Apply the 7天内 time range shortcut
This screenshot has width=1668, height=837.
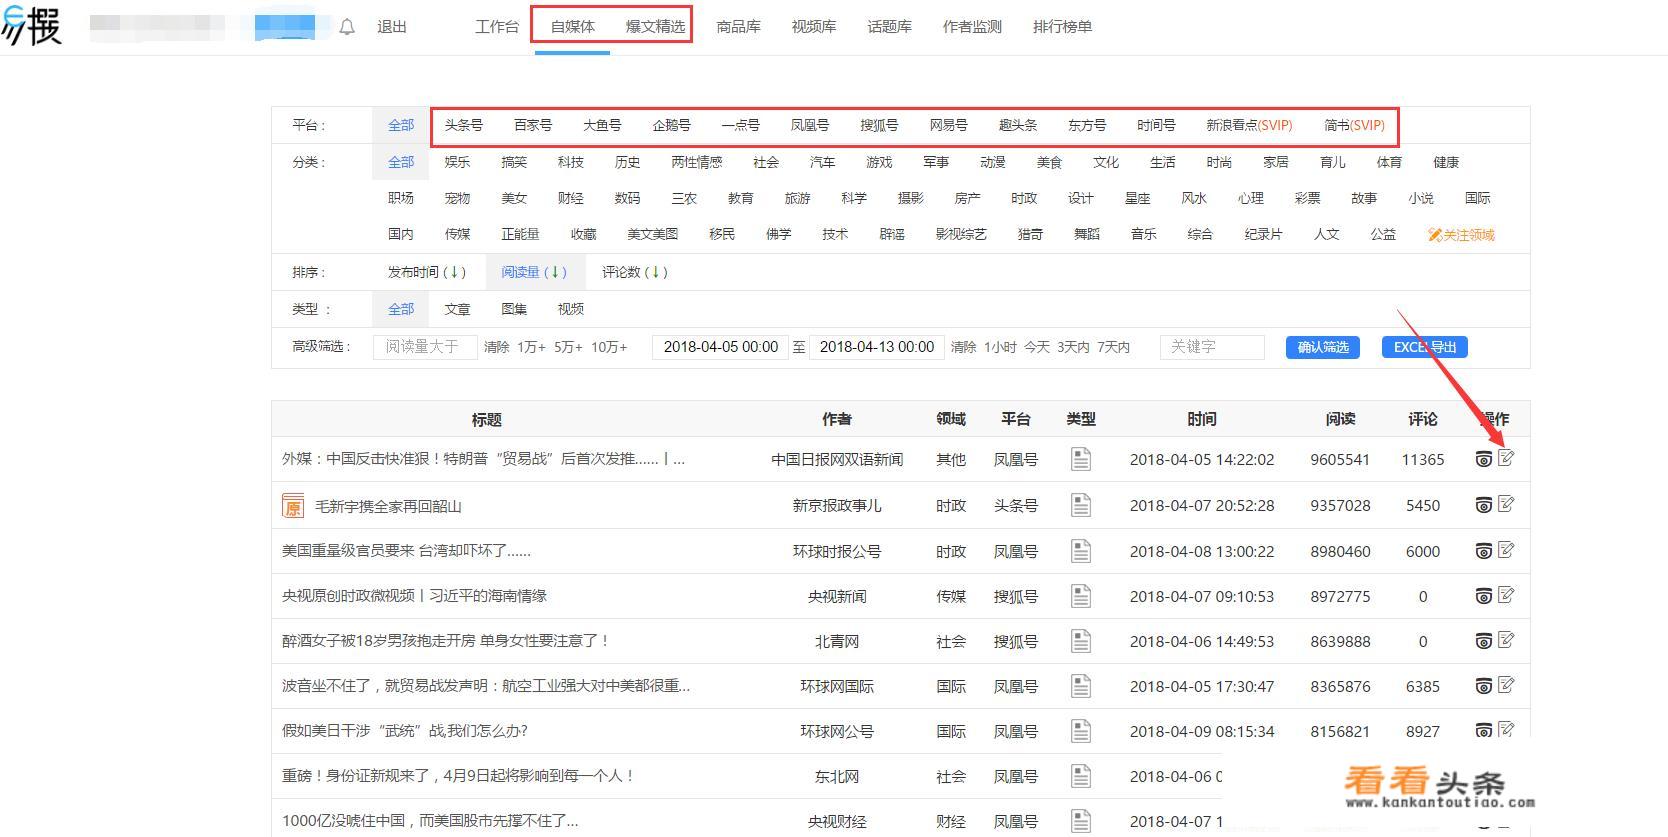click(x=1113, y=347)
